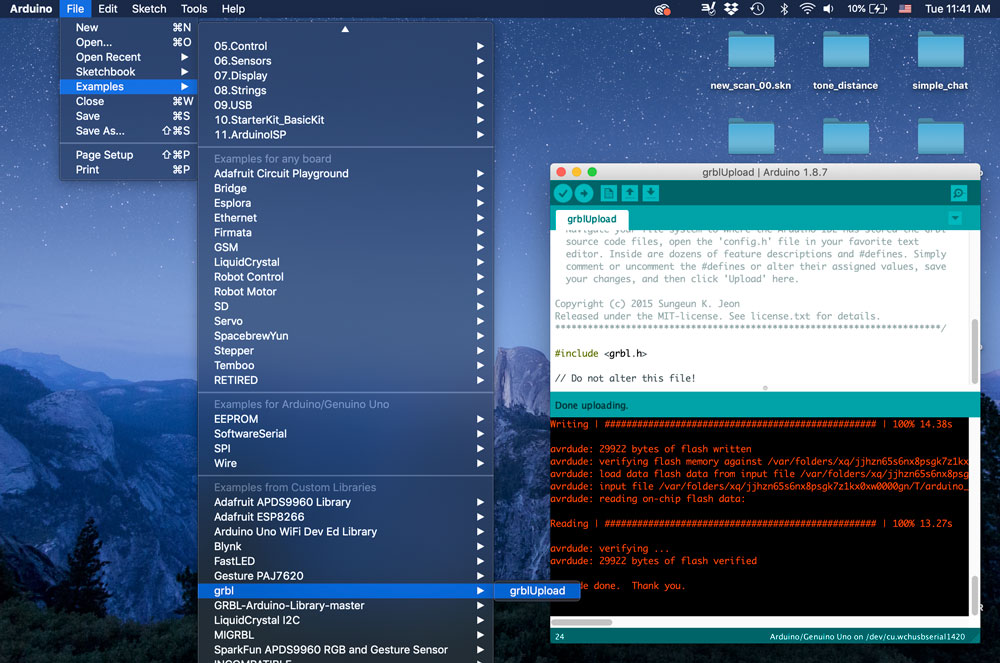Expand LiquidCrystal I2C examples submenu
The image size is (1000, 663).
coord(346,620)
